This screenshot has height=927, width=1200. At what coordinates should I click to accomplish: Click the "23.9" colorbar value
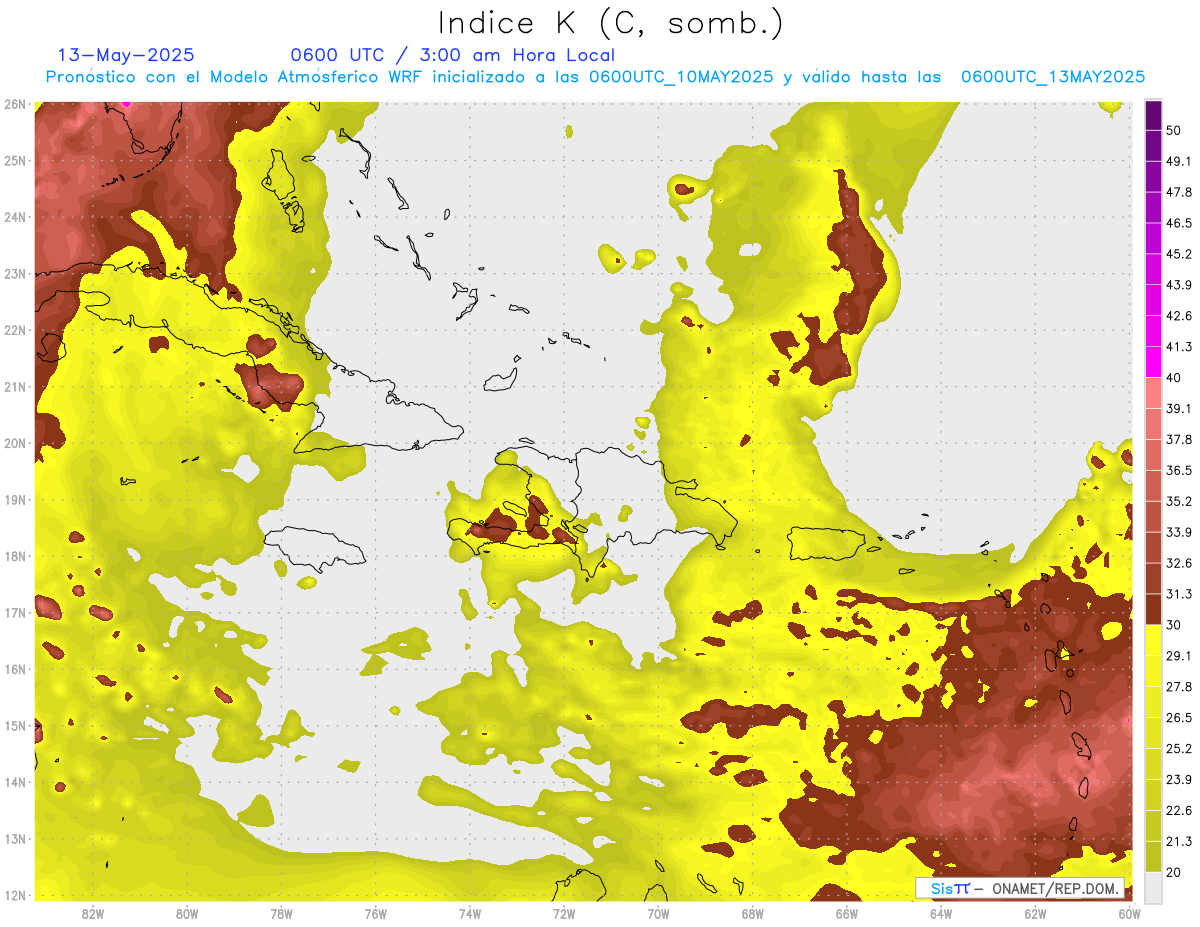coord(1179,780)
